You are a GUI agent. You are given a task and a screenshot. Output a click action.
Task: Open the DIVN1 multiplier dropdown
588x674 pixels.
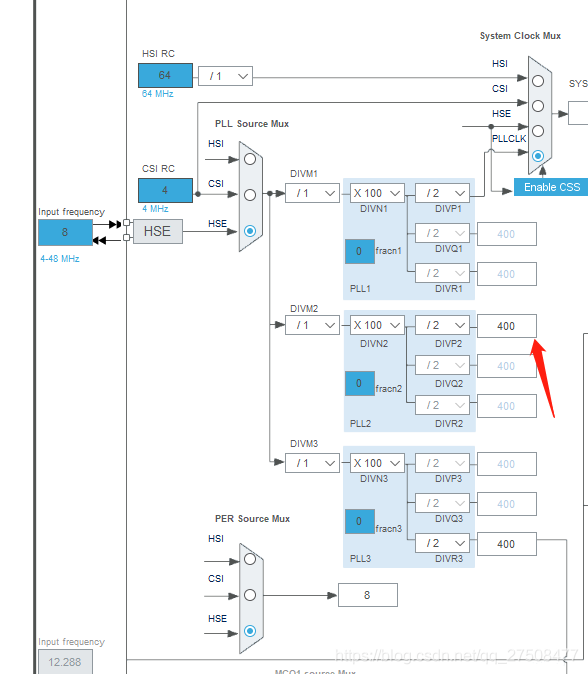tap(377, 193)
